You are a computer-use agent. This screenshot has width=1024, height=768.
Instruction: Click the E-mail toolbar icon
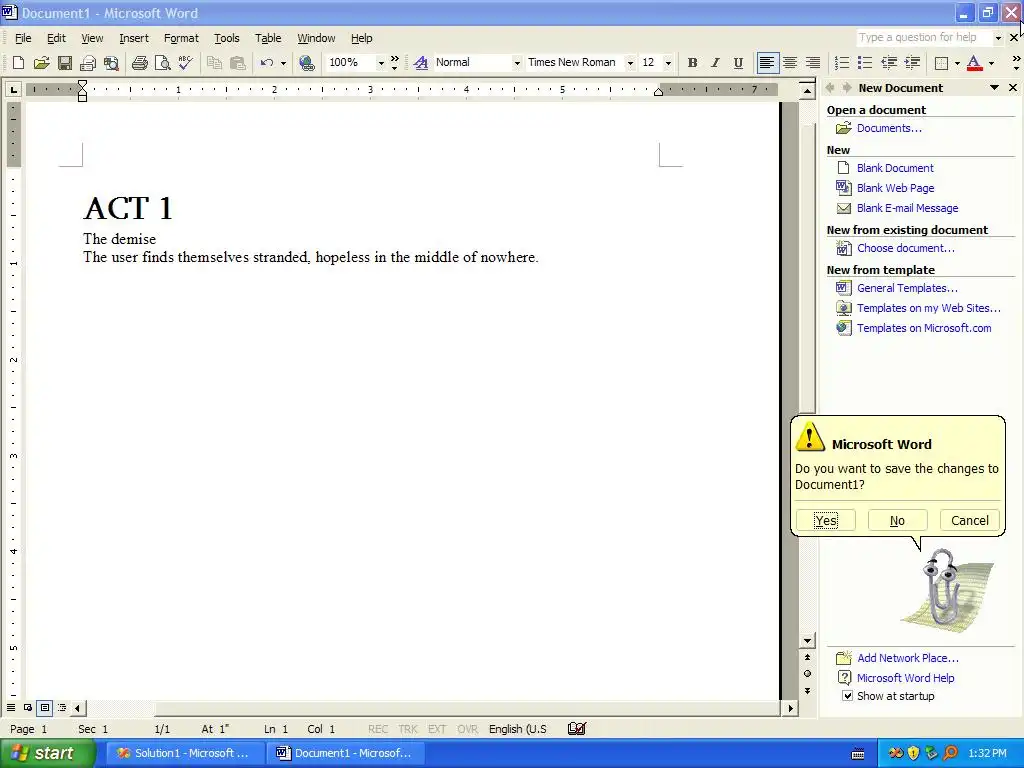[88, 63]
